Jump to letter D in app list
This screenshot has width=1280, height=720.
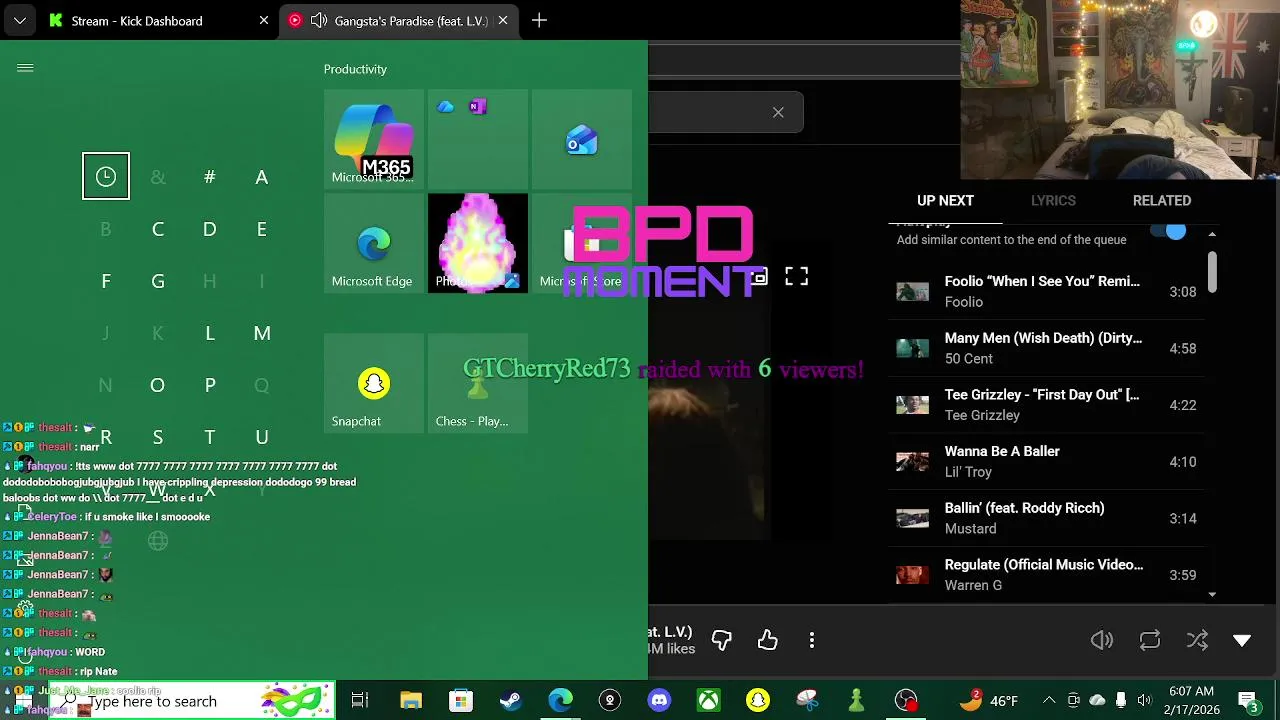coord(210,229)
